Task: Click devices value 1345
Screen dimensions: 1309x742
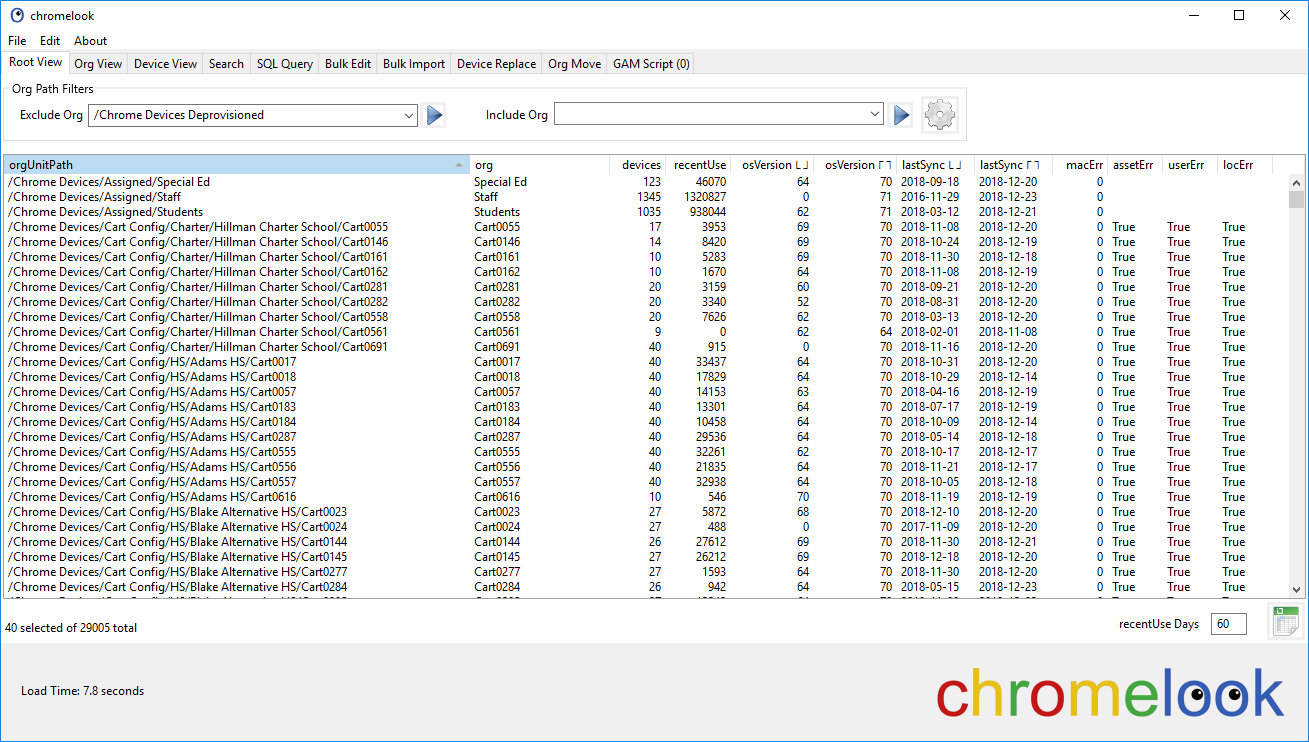Action: (649, 197)
